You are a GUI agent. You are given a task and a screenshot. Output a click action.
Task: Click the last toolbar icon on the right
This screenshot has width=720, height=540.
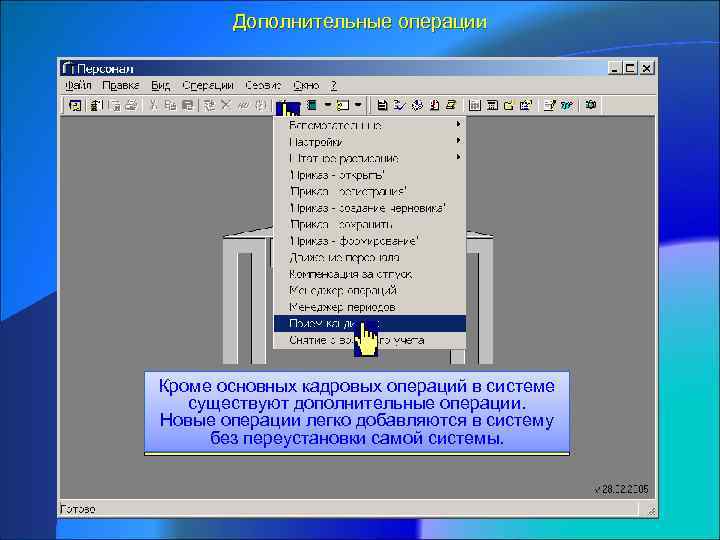point(591,106)
